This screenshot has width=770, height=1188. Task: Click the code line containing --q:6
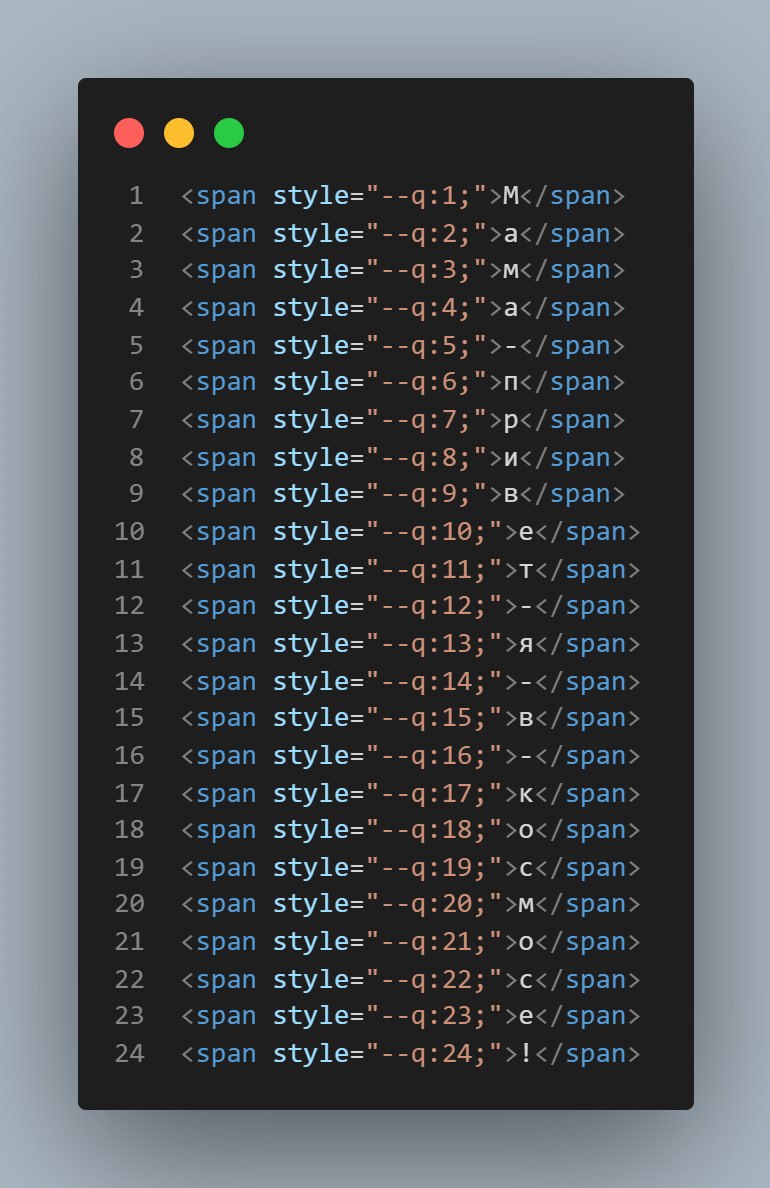point(402,382)
